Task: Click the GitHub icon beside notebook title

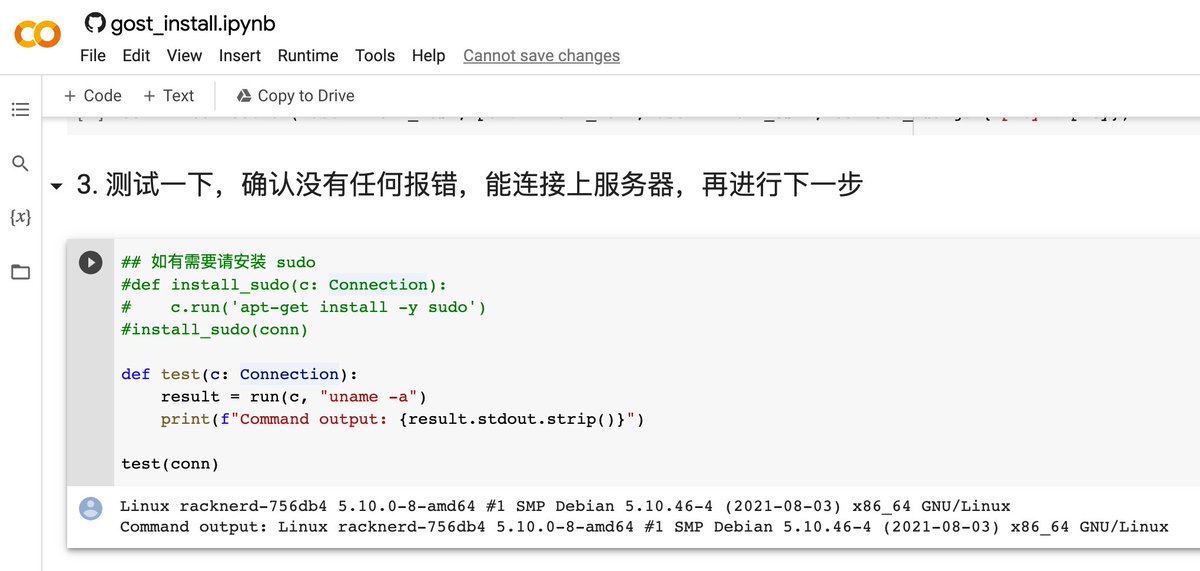Action: point(95,23)
